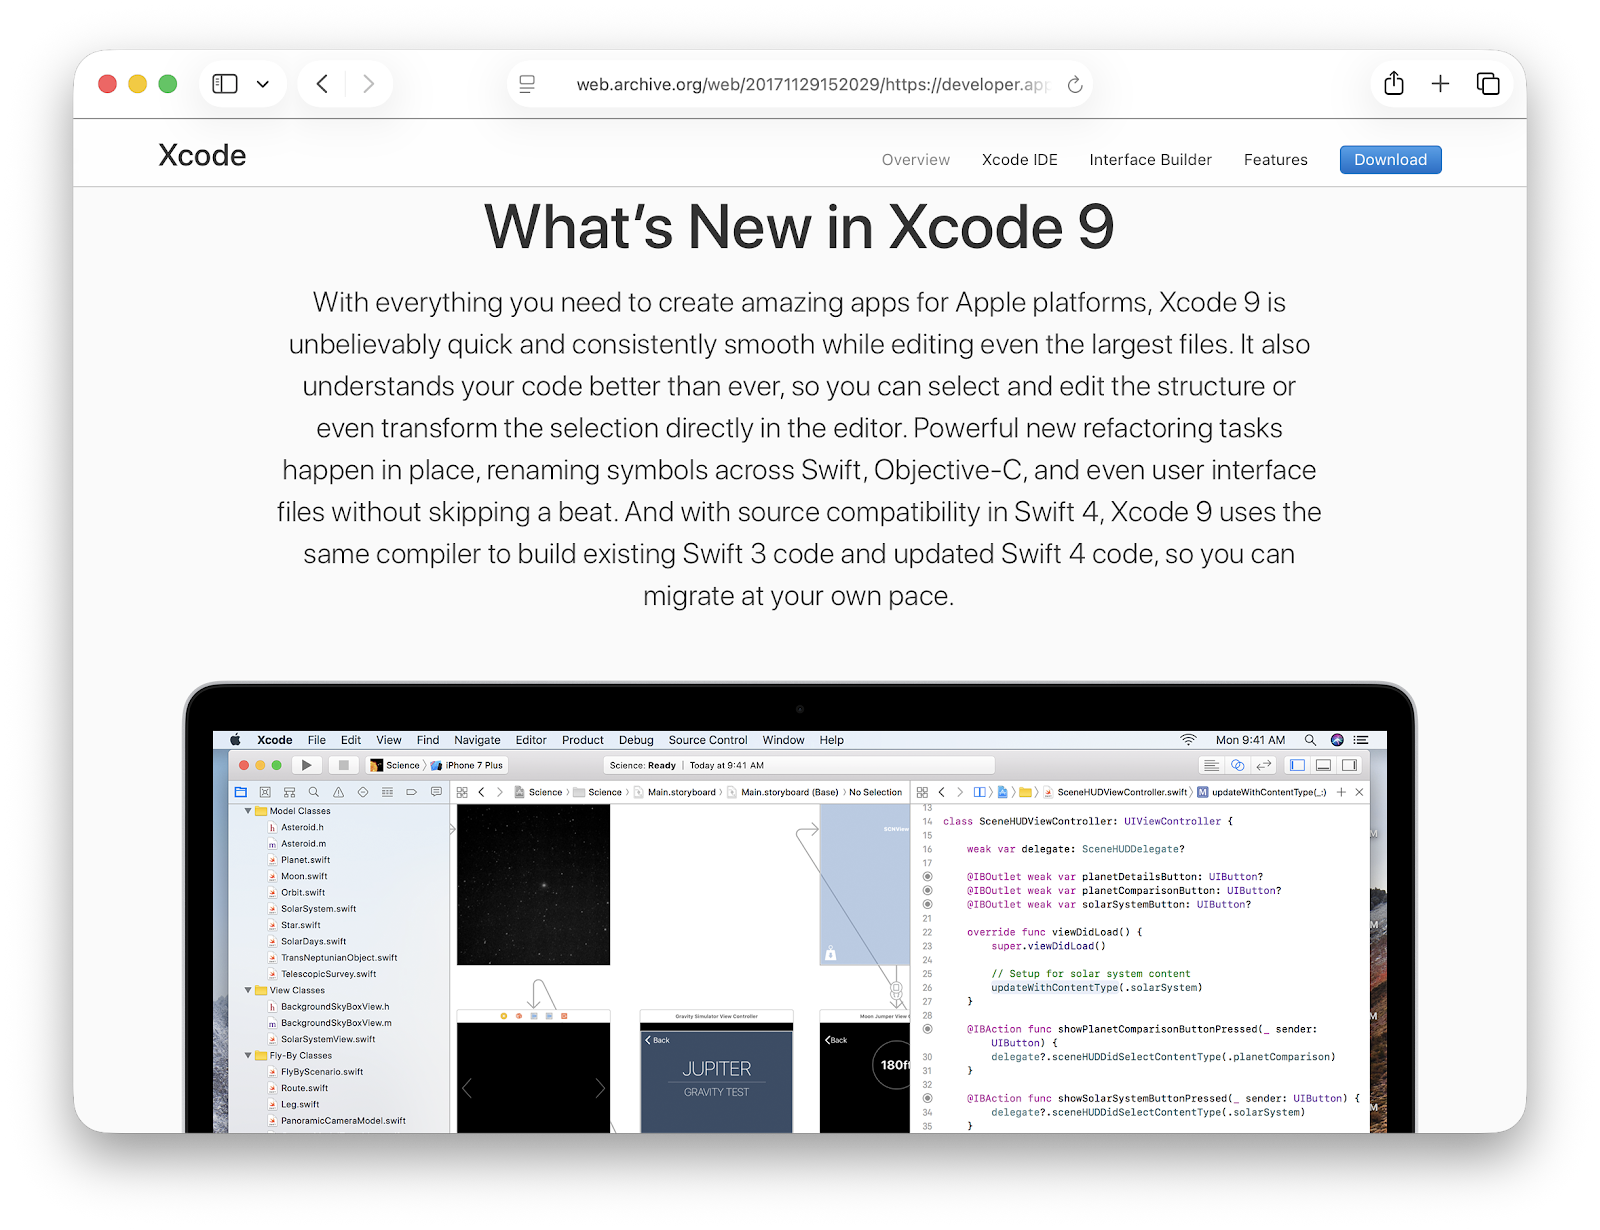Viewport: 1600px width, 1230px height.
Task: Open updateWithContentType method jump bar item
Action: 1262,792
